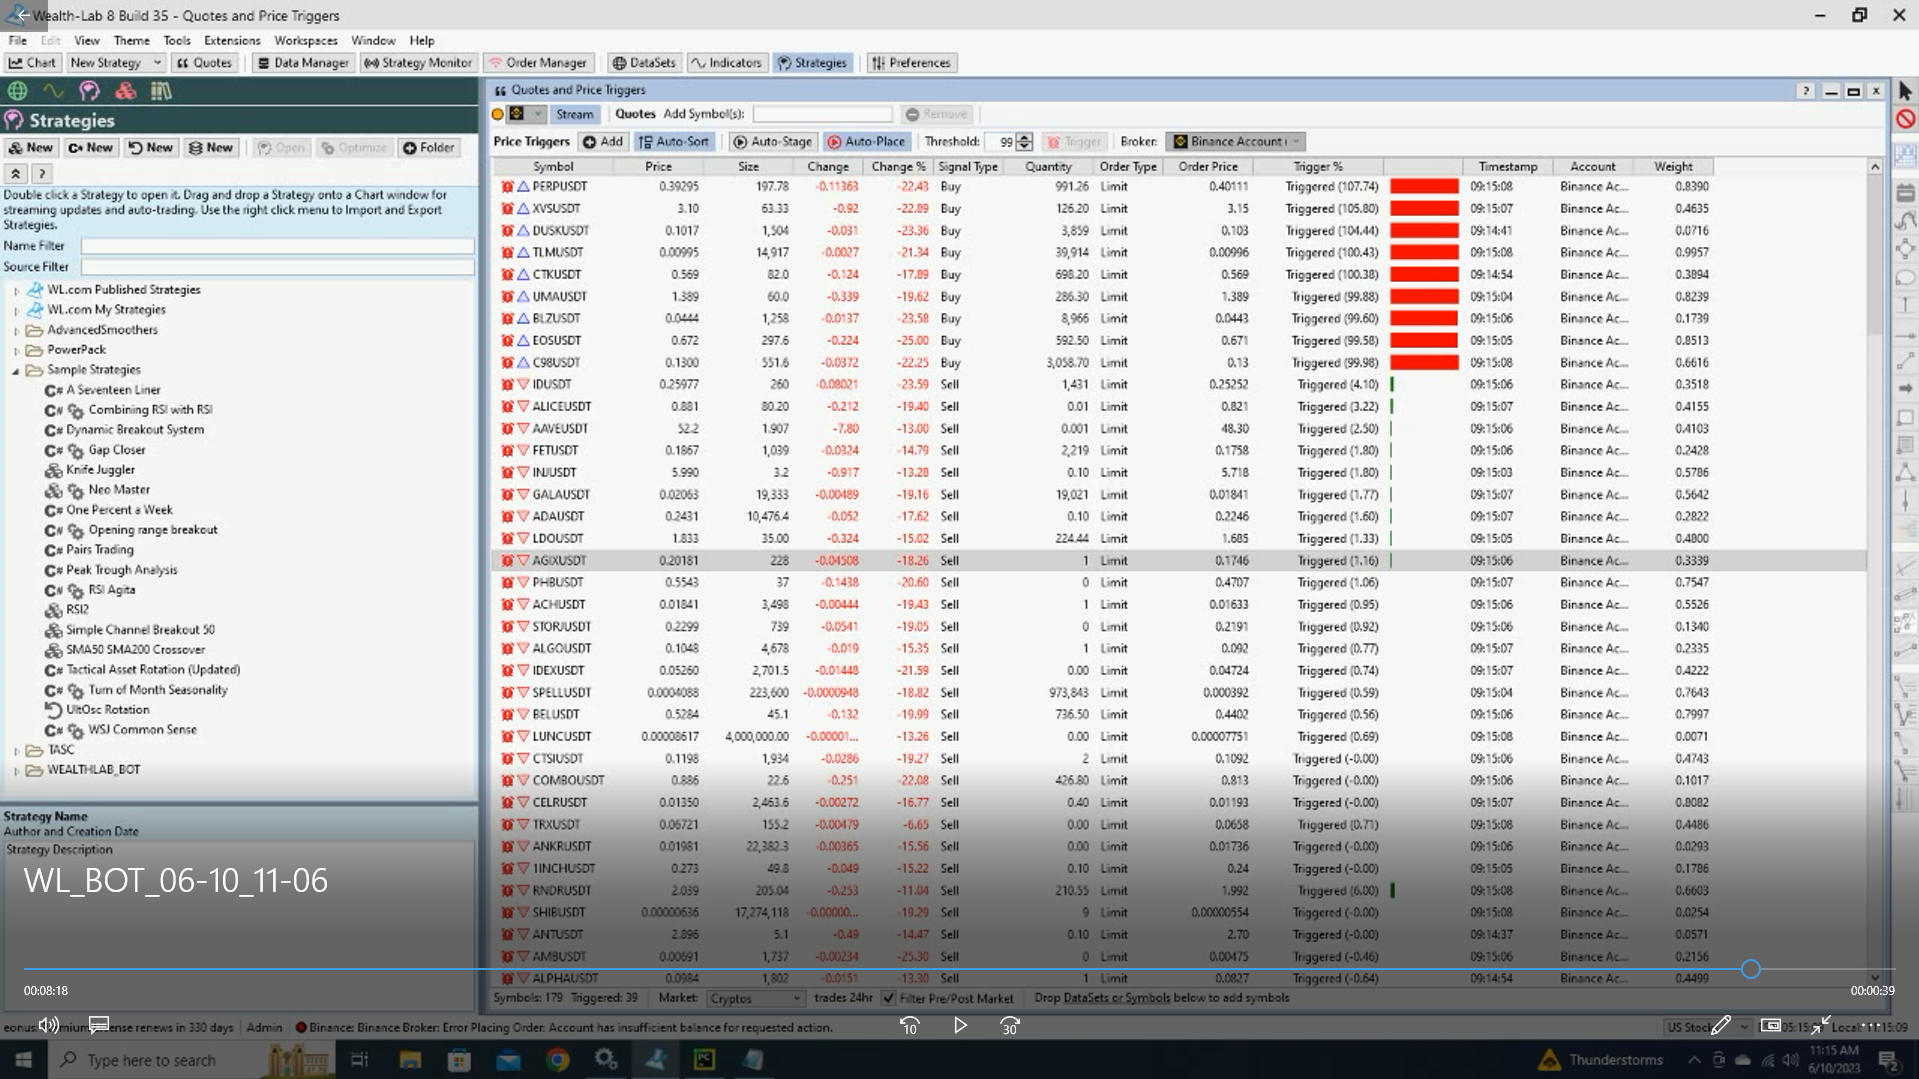Viewport: 1919px width, 1079px height.
Task: Toggle Auto-Place for price triggers
Action: (866, 142)
